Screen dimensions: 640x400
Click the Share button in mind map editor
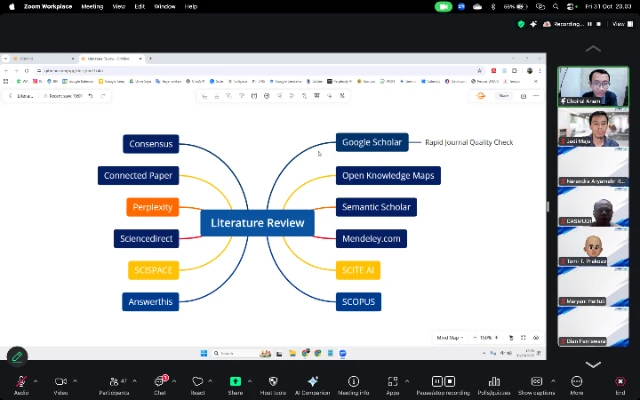click(503, 96)
